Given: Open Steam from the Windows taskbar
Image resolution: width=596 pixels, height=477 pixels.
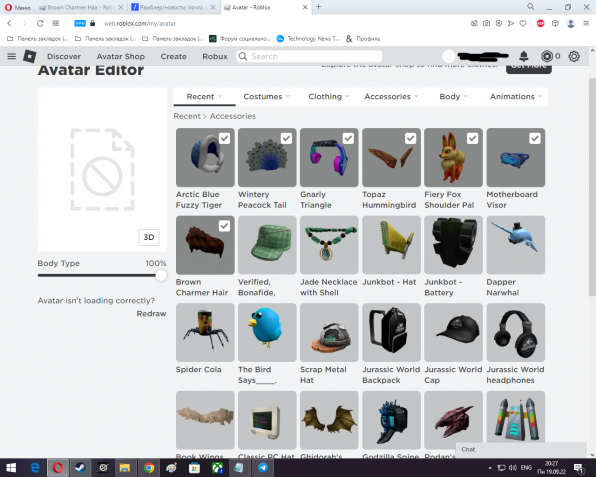Looking at the screenshot, I should point(80,467).
